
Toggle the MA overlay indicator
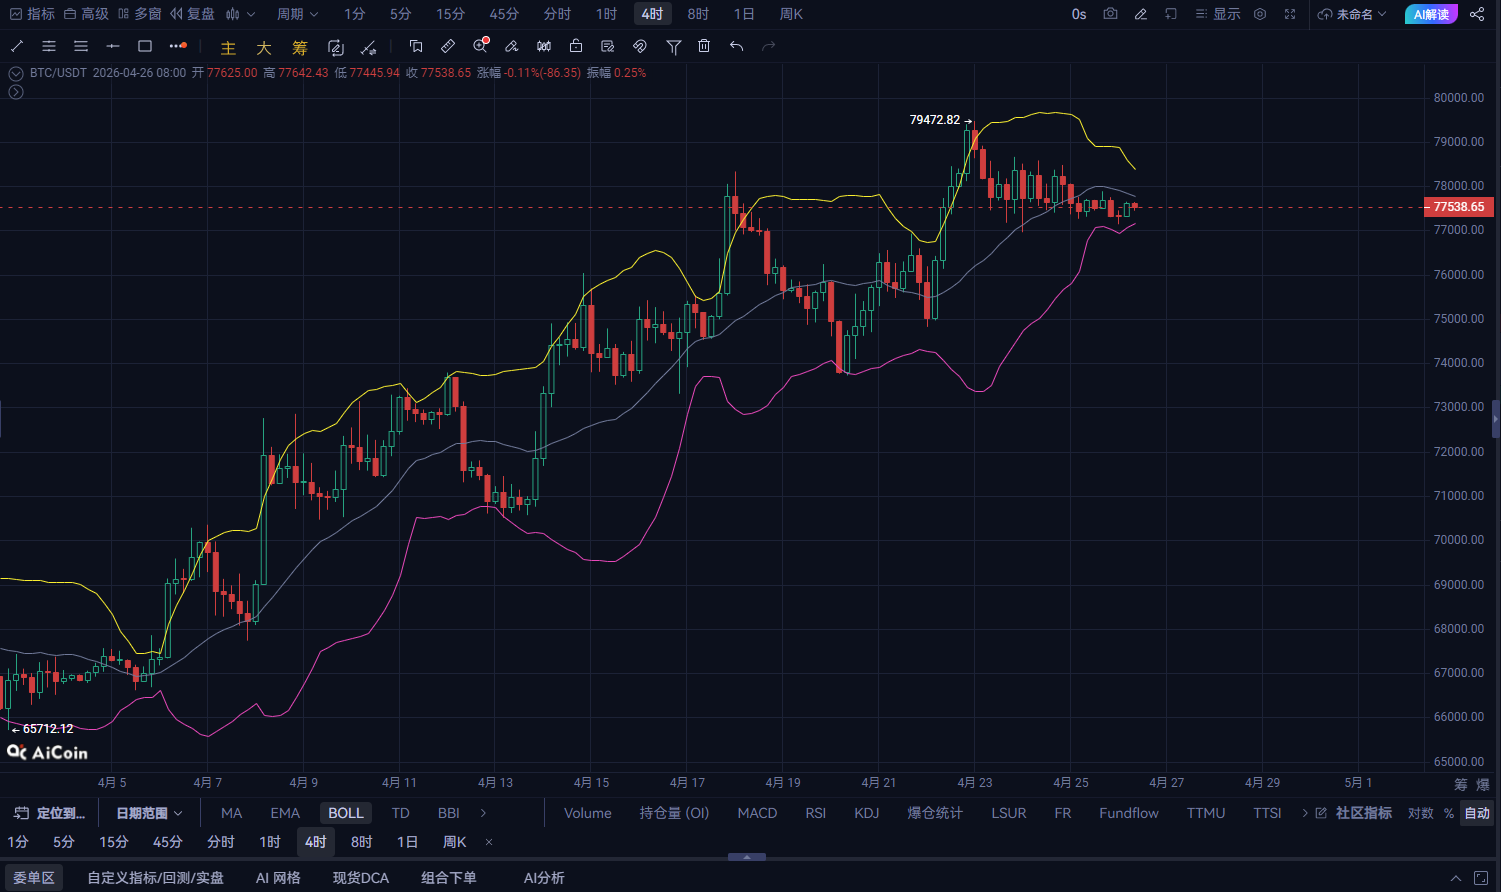(x=231, y=813)
